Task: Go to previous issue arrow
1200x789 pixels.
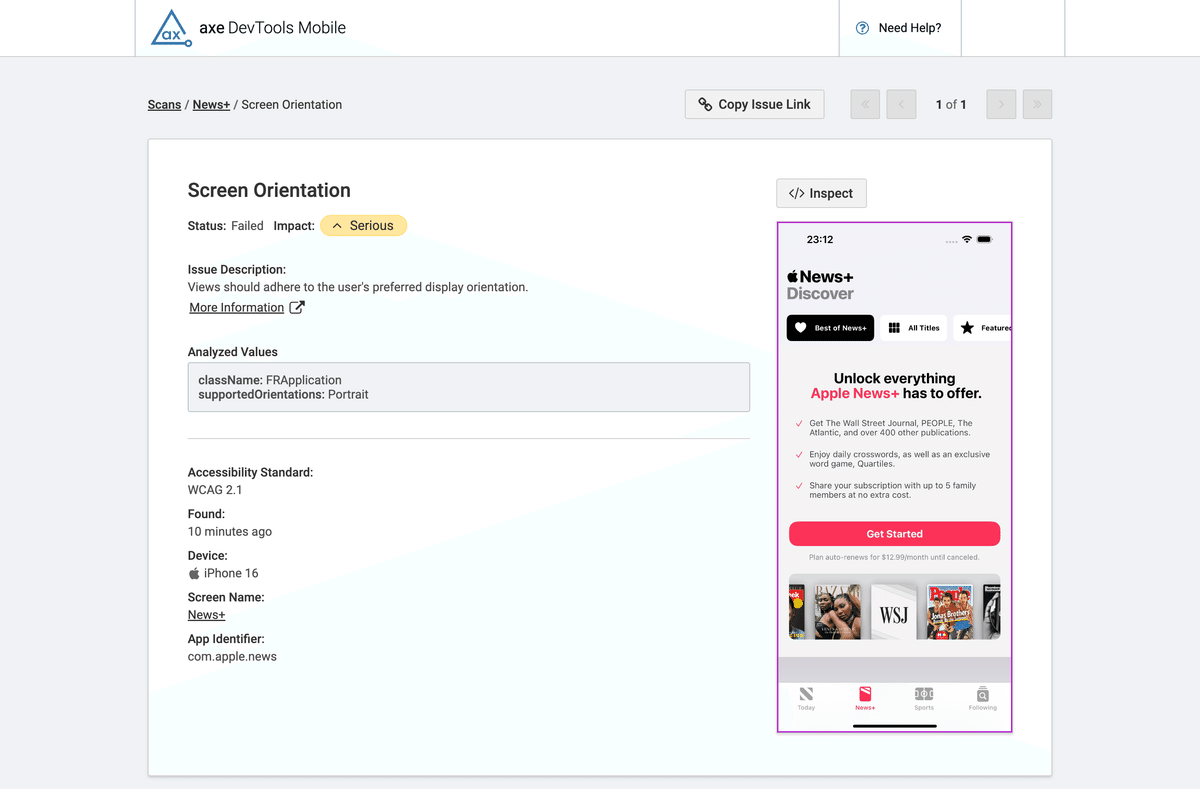Action: (x=901, y=104)
